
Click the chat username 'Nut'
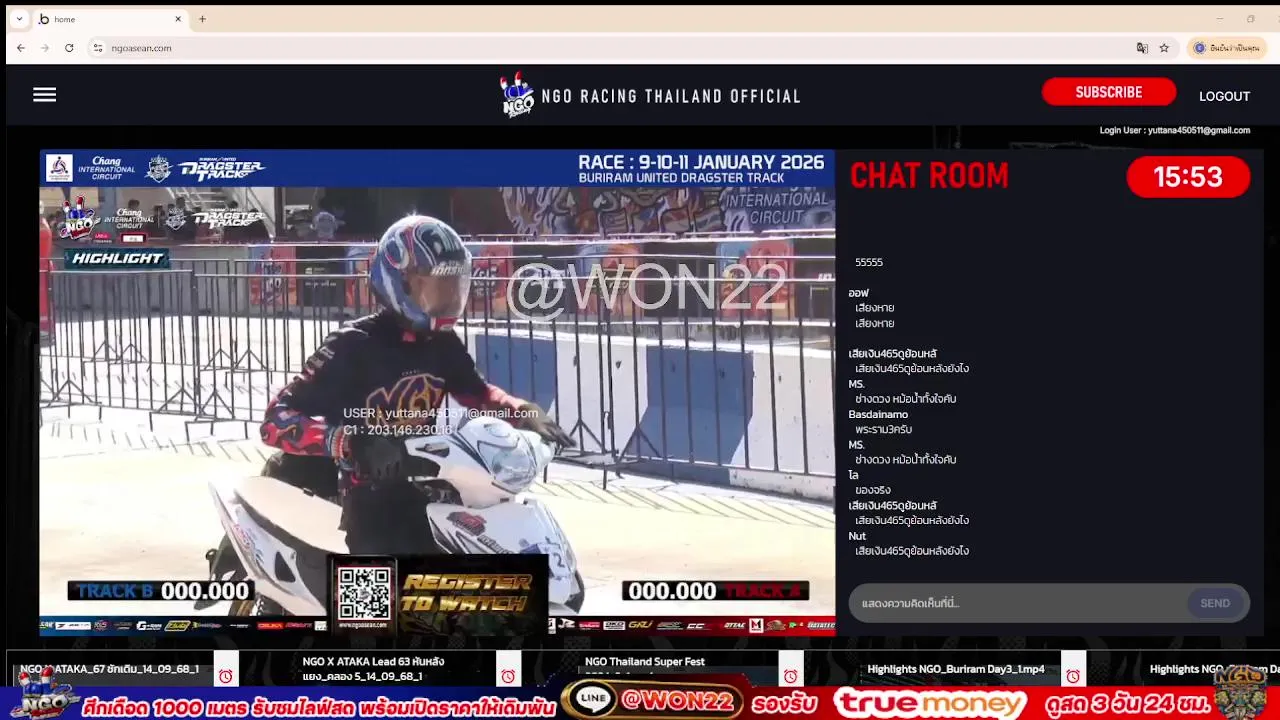click(857, 536)
